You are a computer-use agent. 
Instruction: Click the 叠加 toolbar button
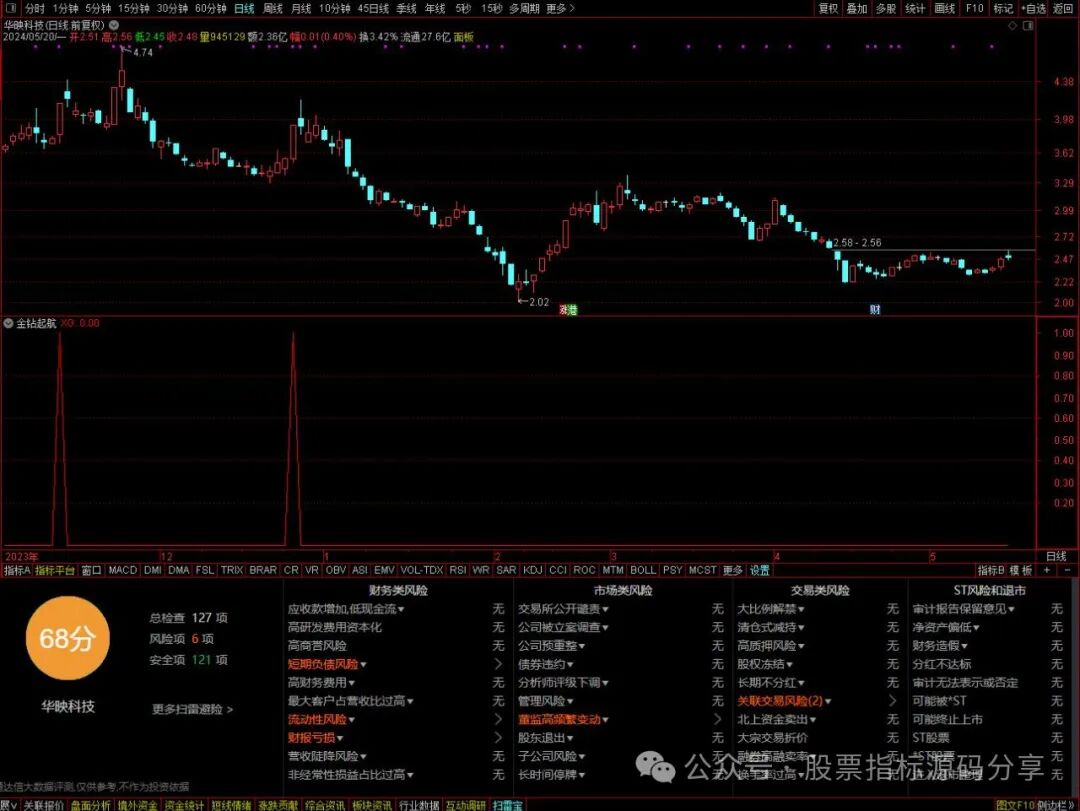coord(857,8)
